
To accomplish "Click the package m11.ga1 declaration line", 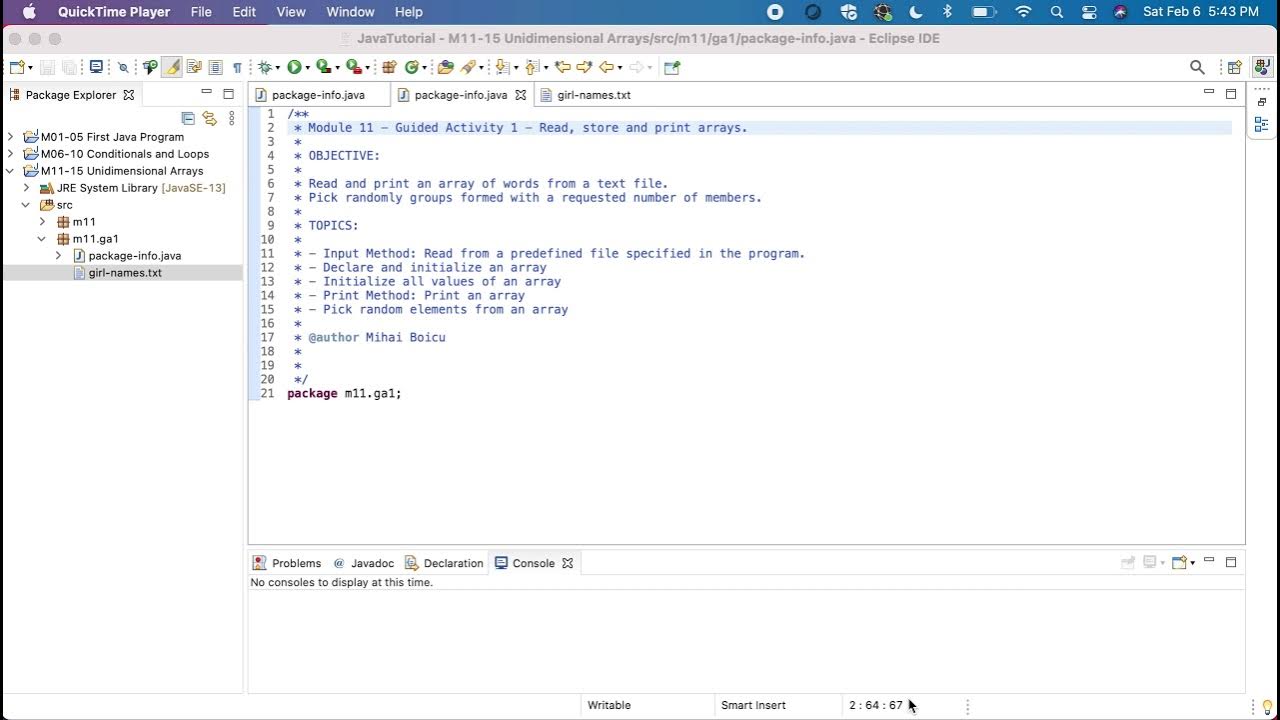I will click(x=344, y=393).
